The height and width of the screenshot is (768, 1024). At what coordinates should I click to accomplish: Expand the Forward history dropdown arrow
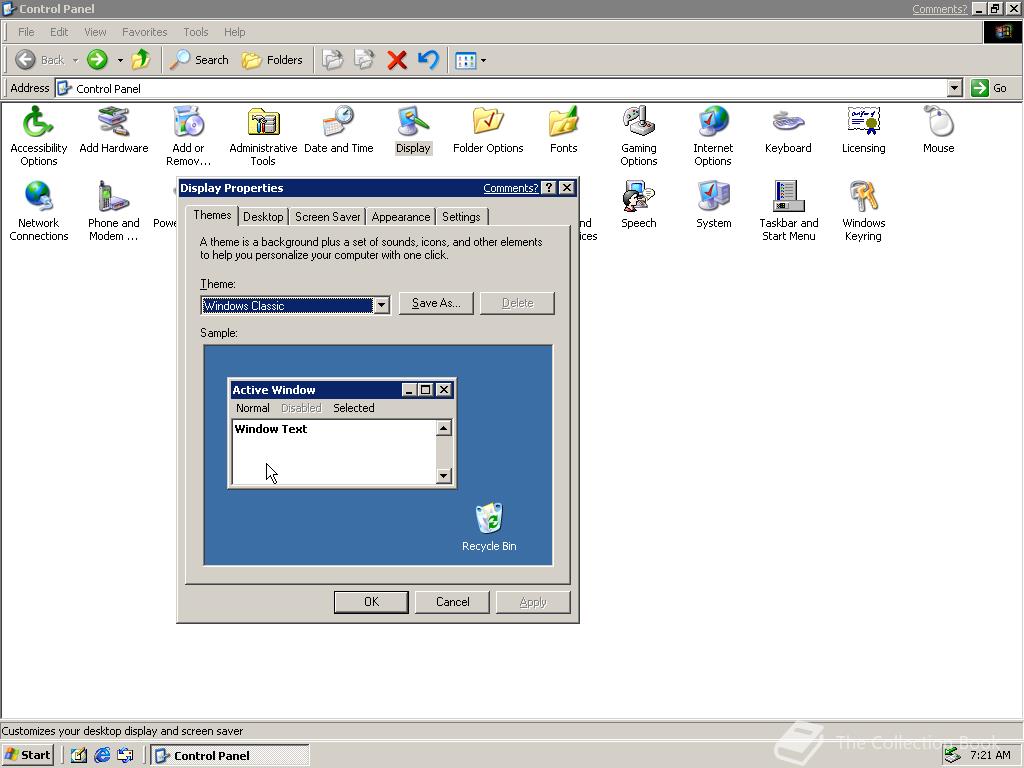[x=120, y=61]
